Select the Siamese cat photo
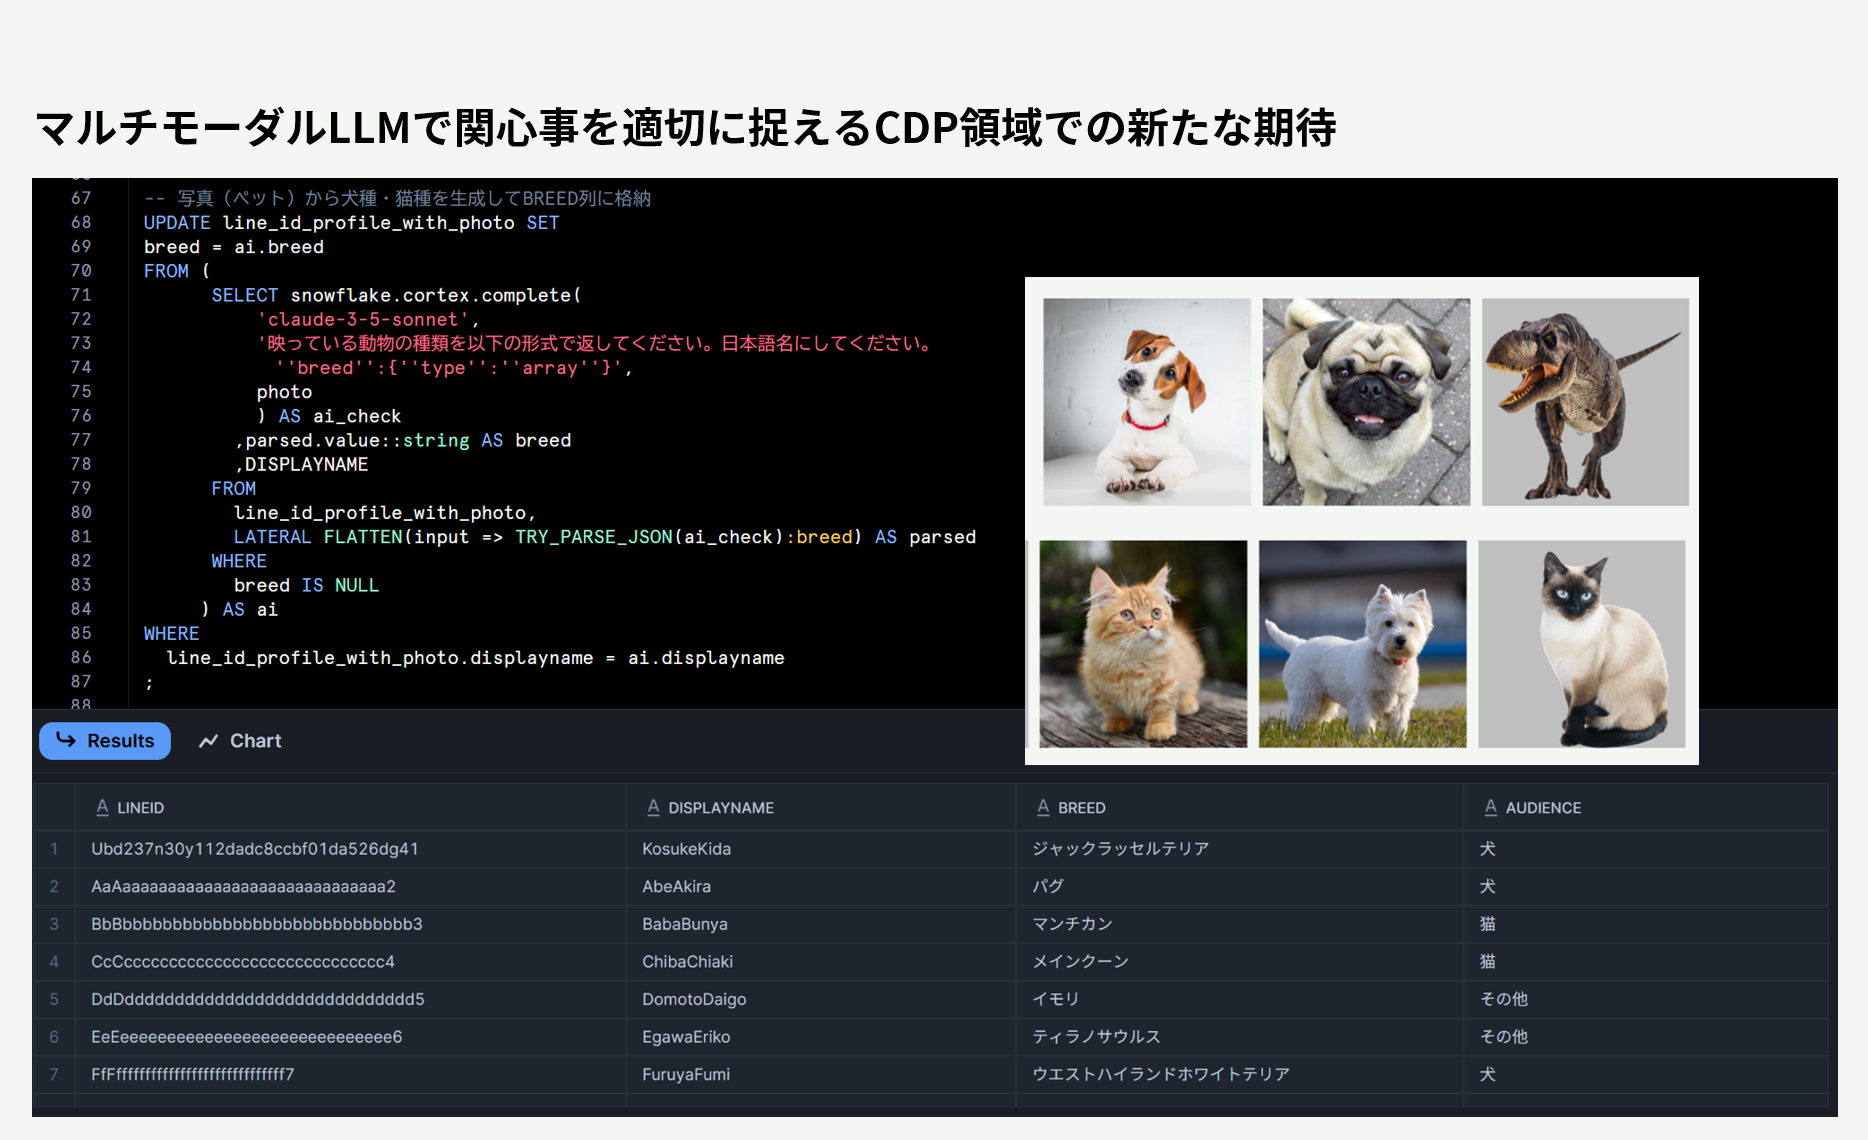1868x1140 pixels. (x=1581, y=644)
